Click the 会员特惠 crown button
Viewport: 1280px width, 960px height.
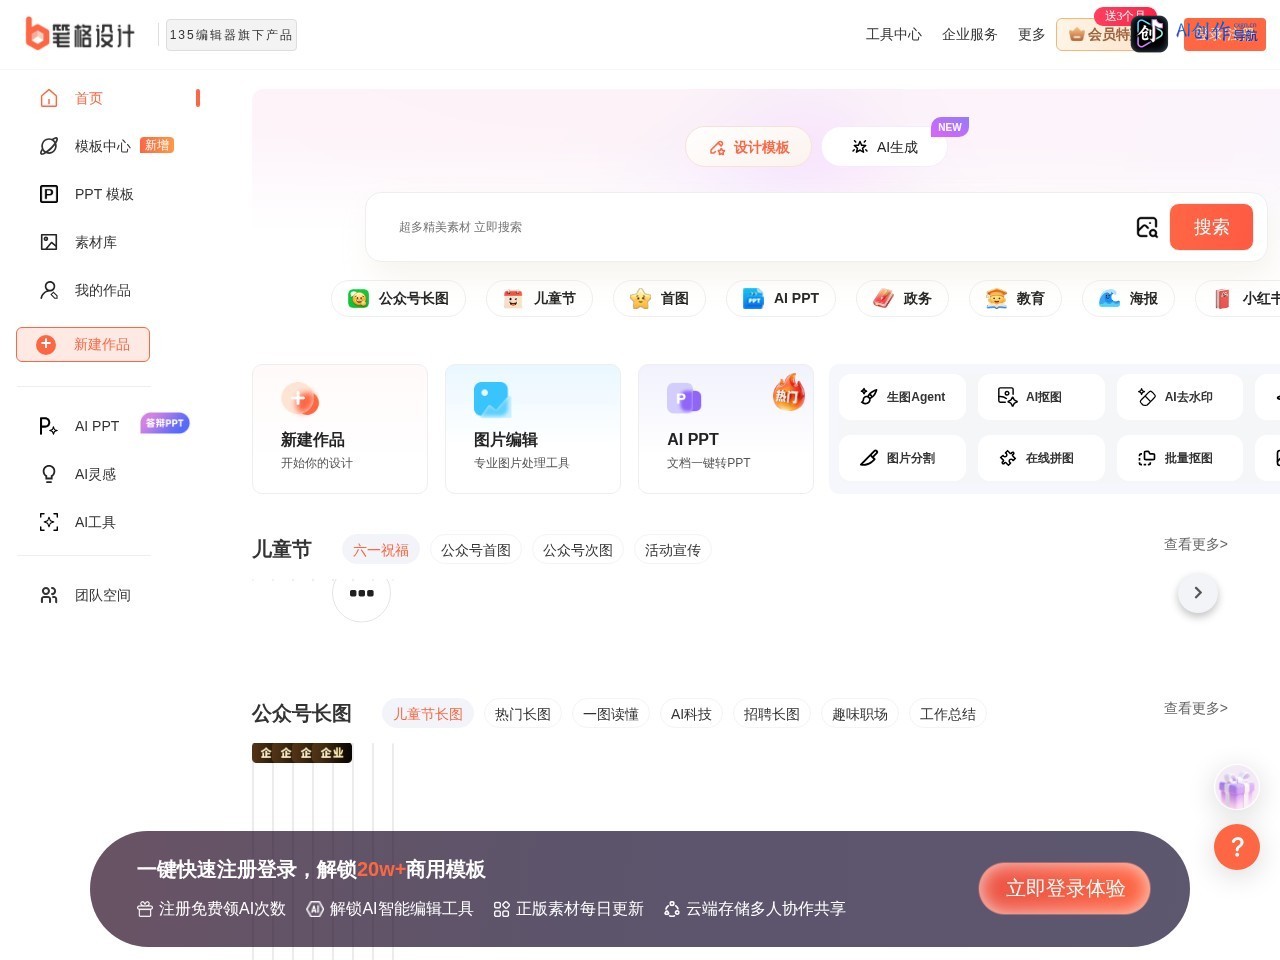click(1096, 34)
